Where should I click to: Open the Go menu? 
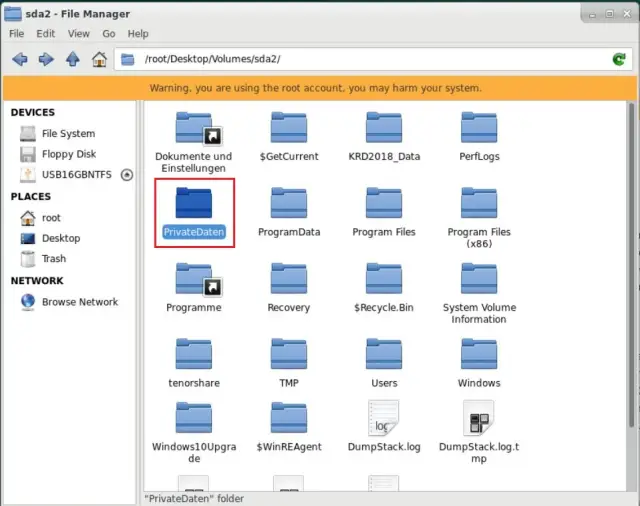108,34
